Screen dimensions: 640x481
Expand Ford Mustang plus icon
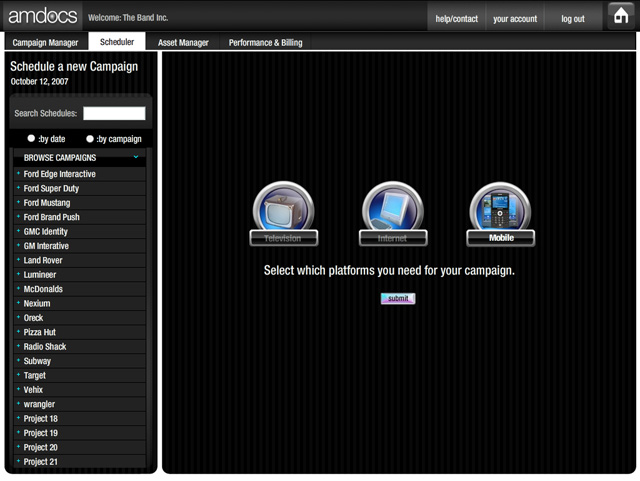point(18,202)
